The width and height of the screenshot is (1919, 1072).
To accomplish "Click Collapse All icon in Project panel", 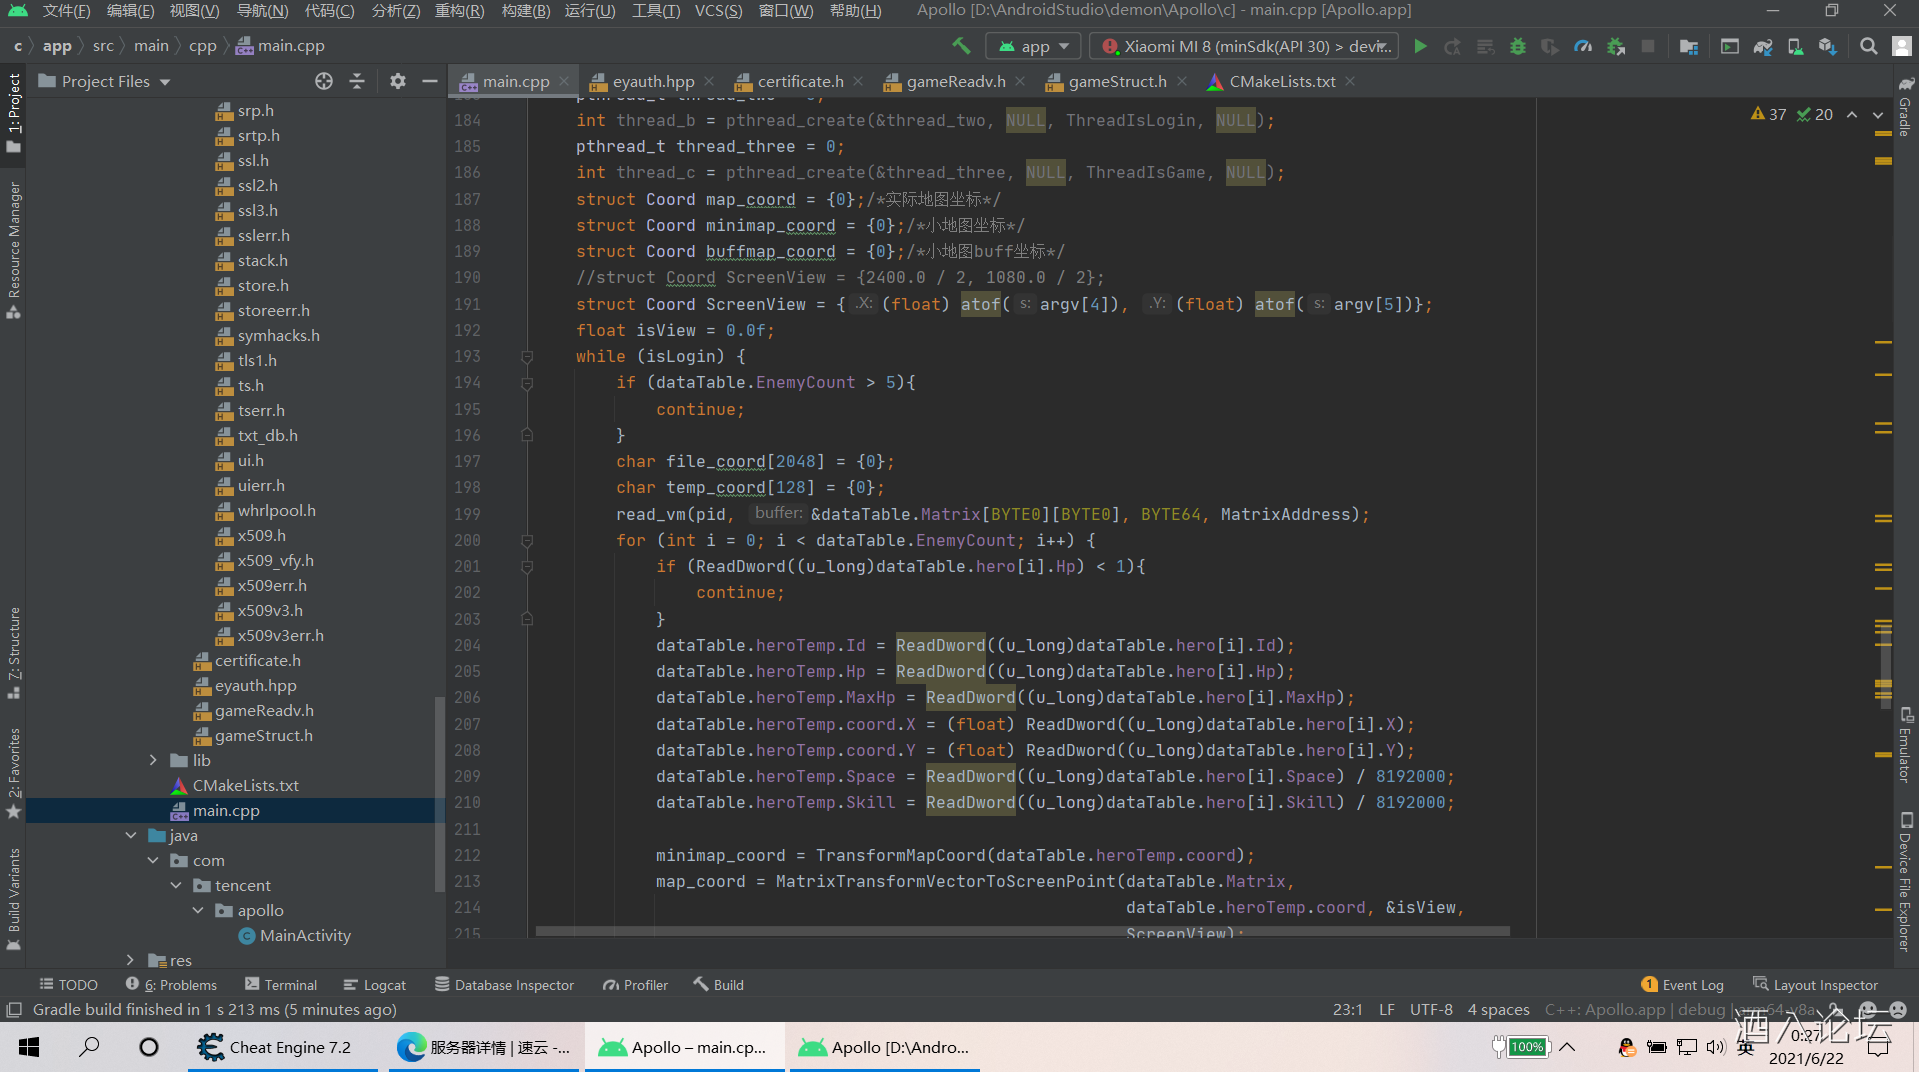I will click(x=357, y=81).
